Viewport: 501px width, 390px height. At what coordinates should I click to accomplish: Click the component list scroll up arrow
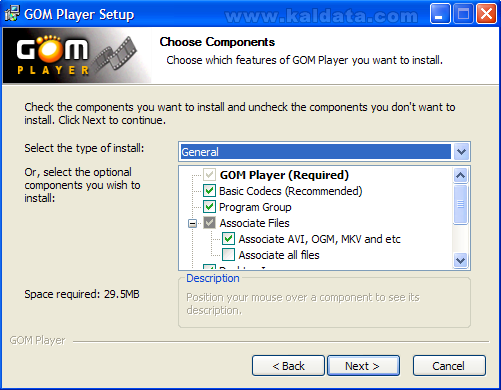point(461,175)
